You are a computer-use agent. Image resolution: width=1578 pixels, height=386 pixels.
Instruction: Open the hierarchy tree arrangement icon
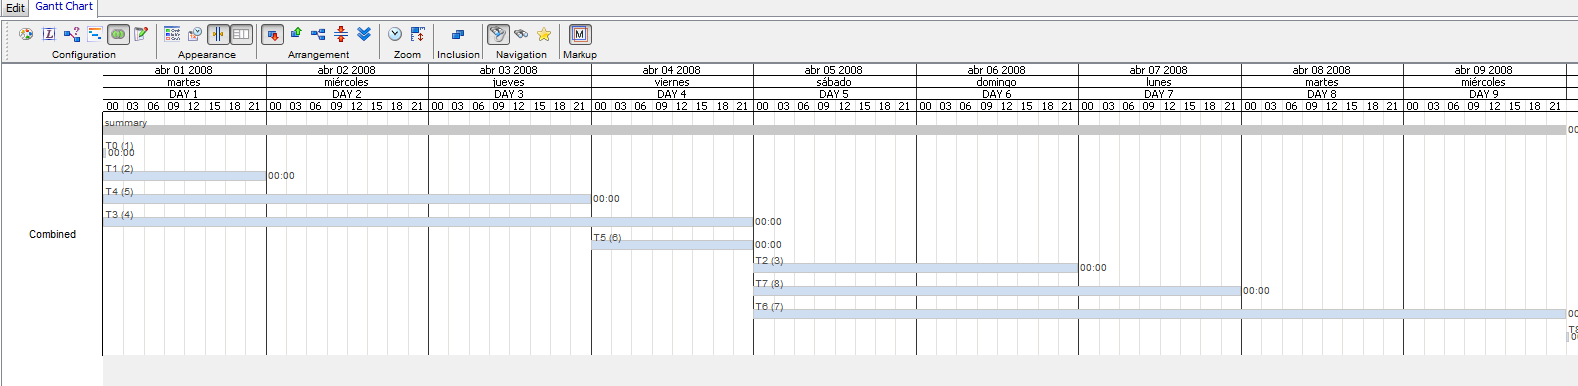[x=318, y=34]
